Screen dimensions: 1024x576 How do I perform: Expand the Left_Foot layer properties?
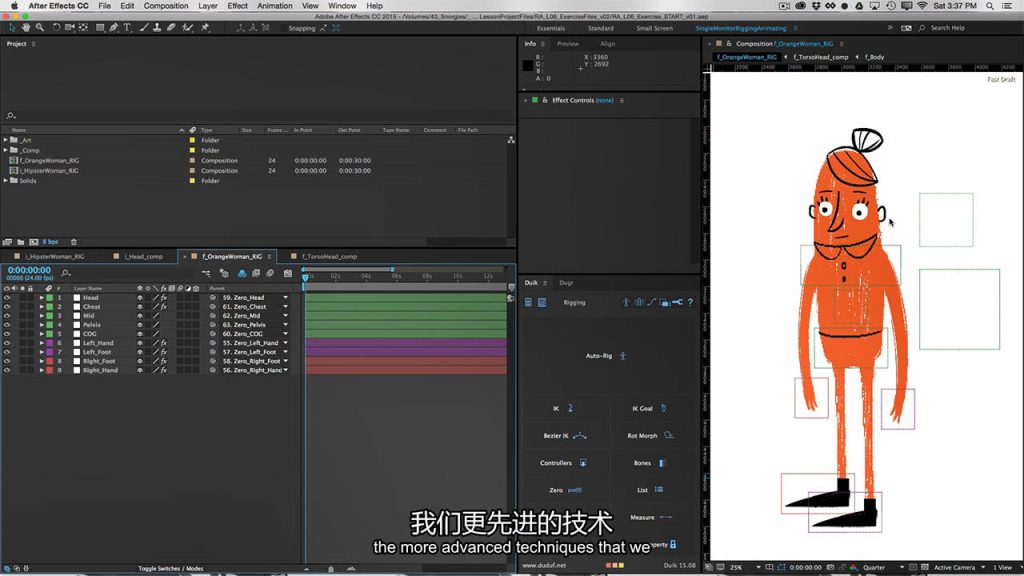42,352
